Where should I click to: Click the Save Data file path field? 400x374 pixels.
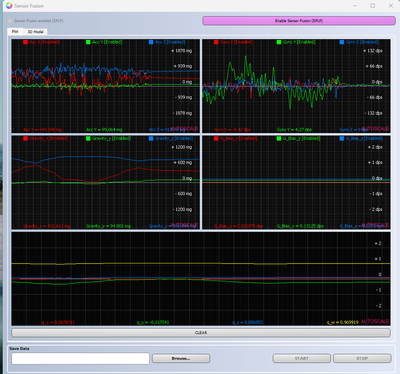click(80, 359)
